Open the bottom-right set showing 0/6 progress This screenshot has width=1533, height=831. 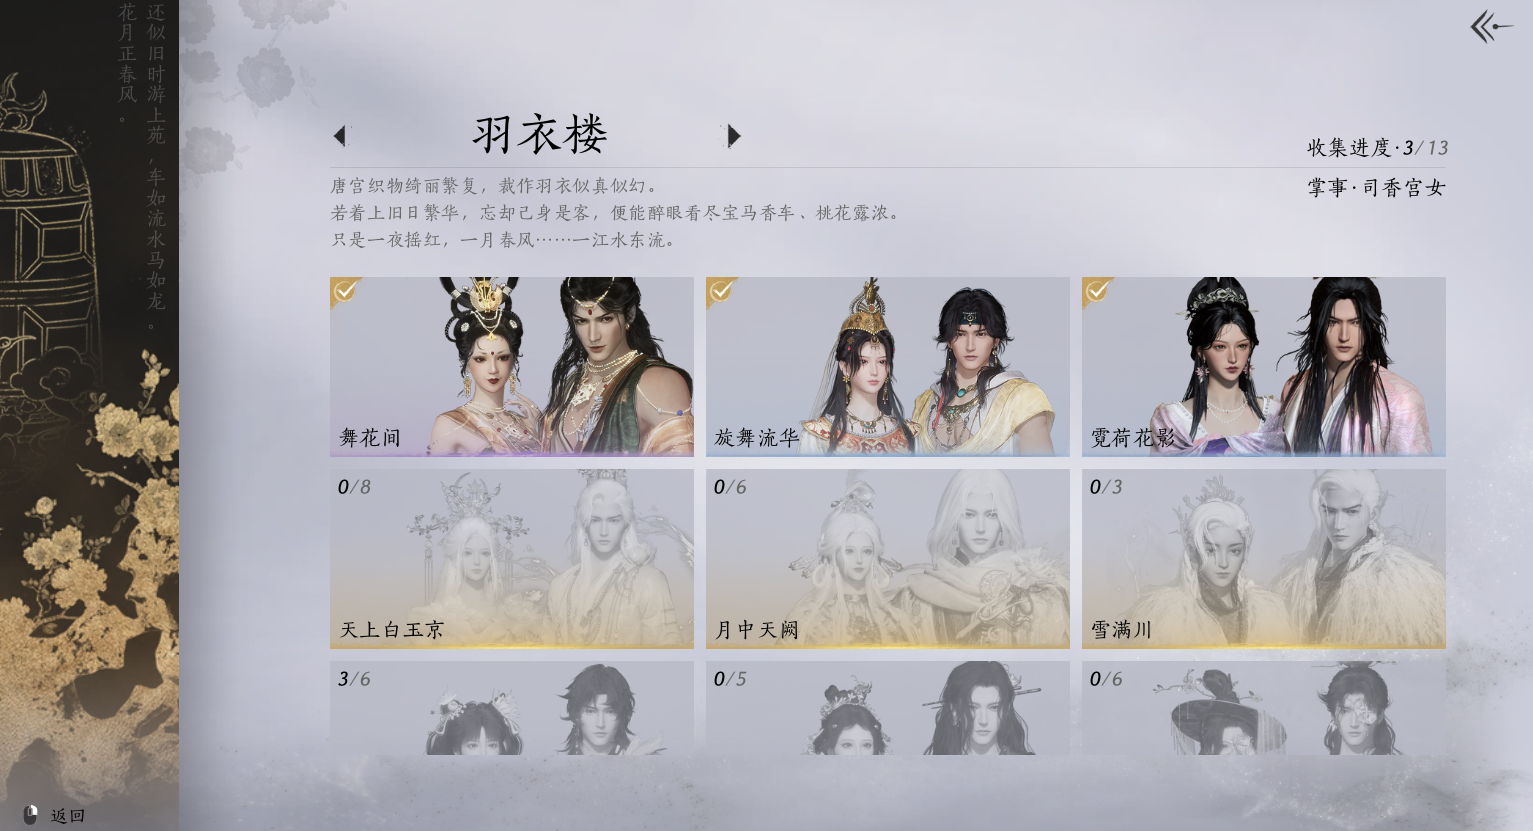(x=1264, y=708)
